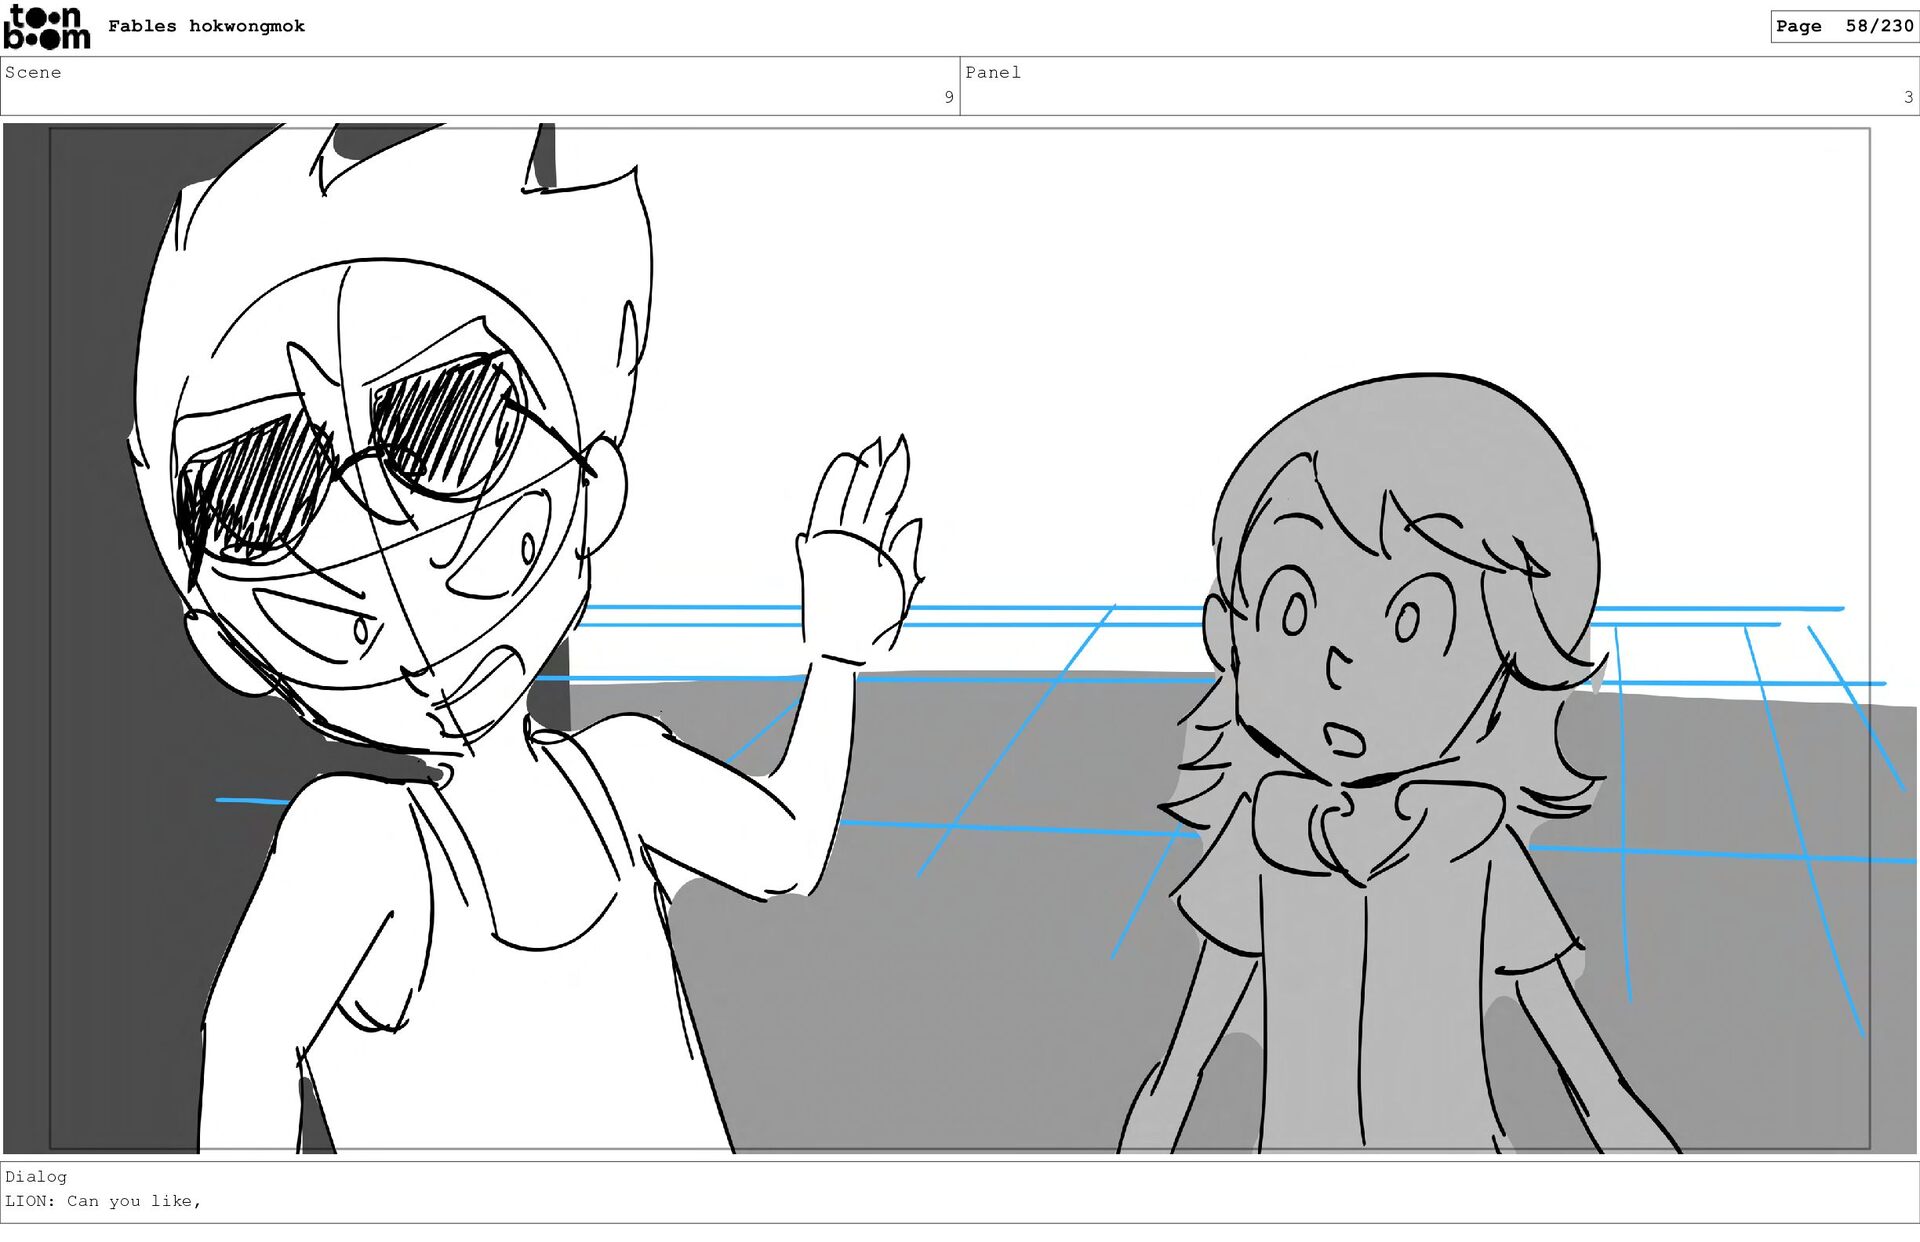1920x1242 pixels.
Task: Click the Dialog section label
Action: [x=36, y=1177]
